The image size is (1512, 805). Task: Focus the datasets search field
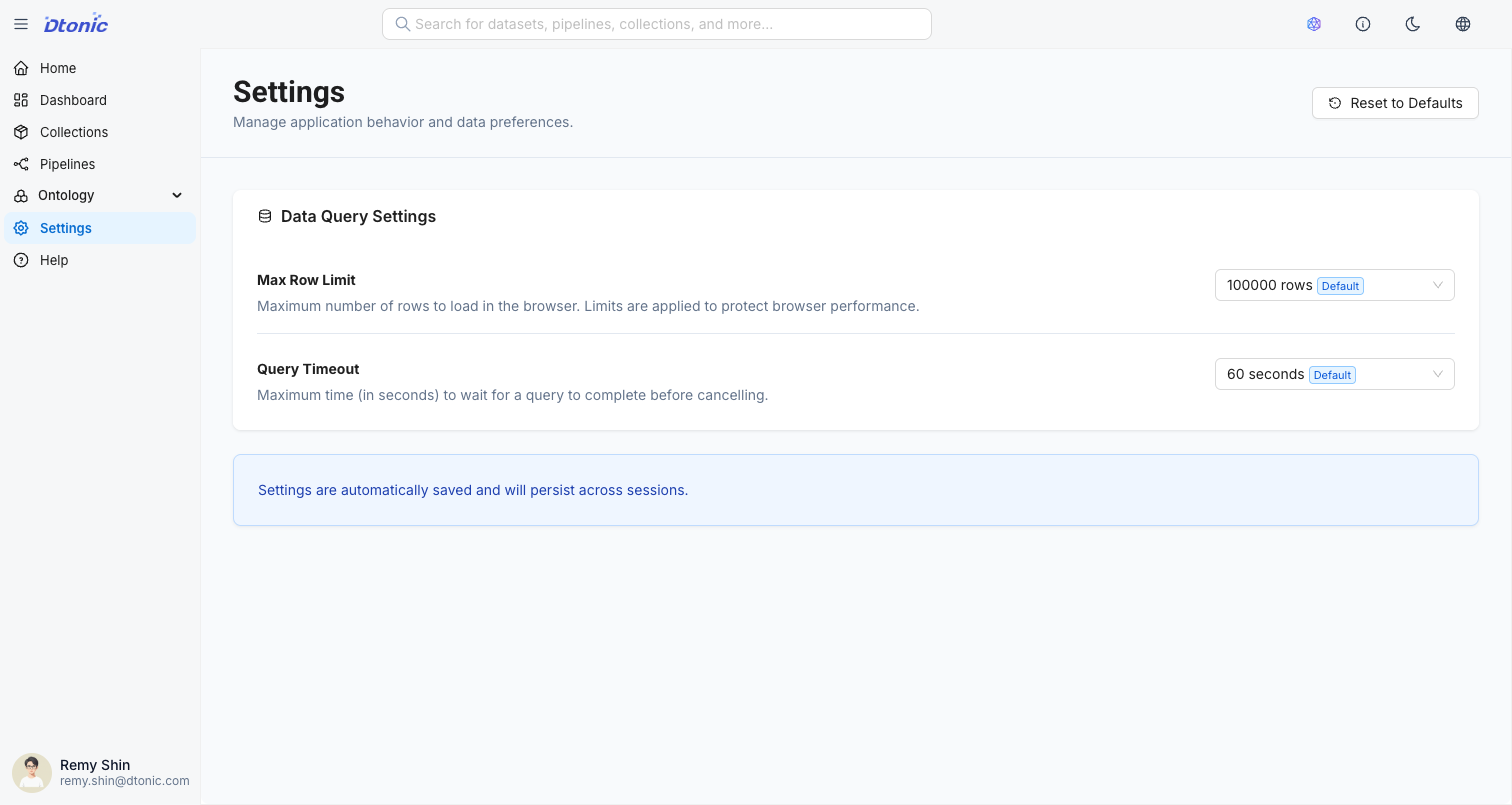click(657, 24)
